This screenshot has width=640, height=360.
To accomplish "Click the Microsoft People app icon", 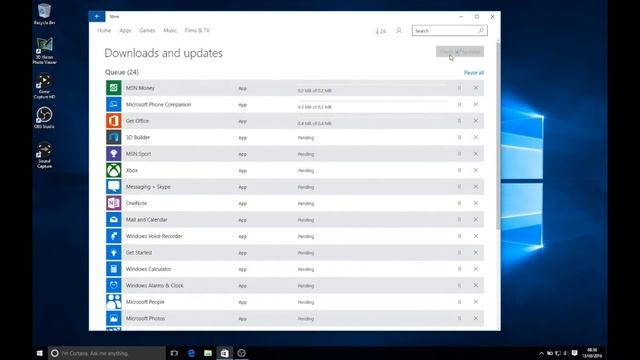I will [113, 302].
